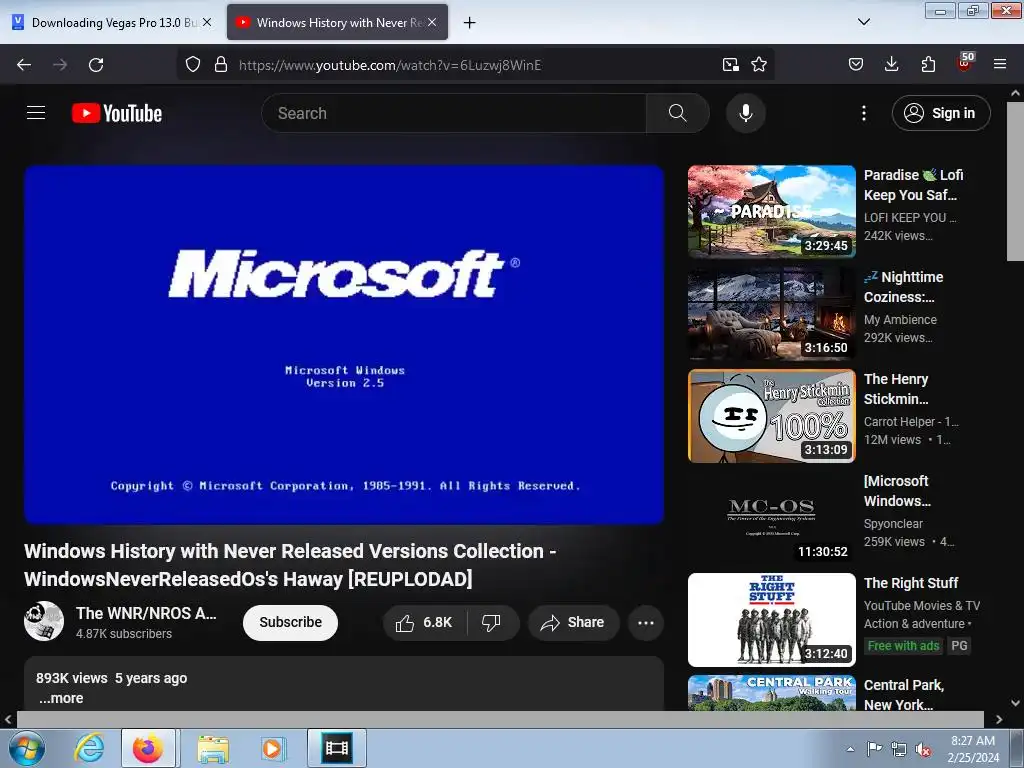Screen dimensions: 1024x768
Task: Open the Paradise Lofi thumbnail
Action: (x=771, y=212)
